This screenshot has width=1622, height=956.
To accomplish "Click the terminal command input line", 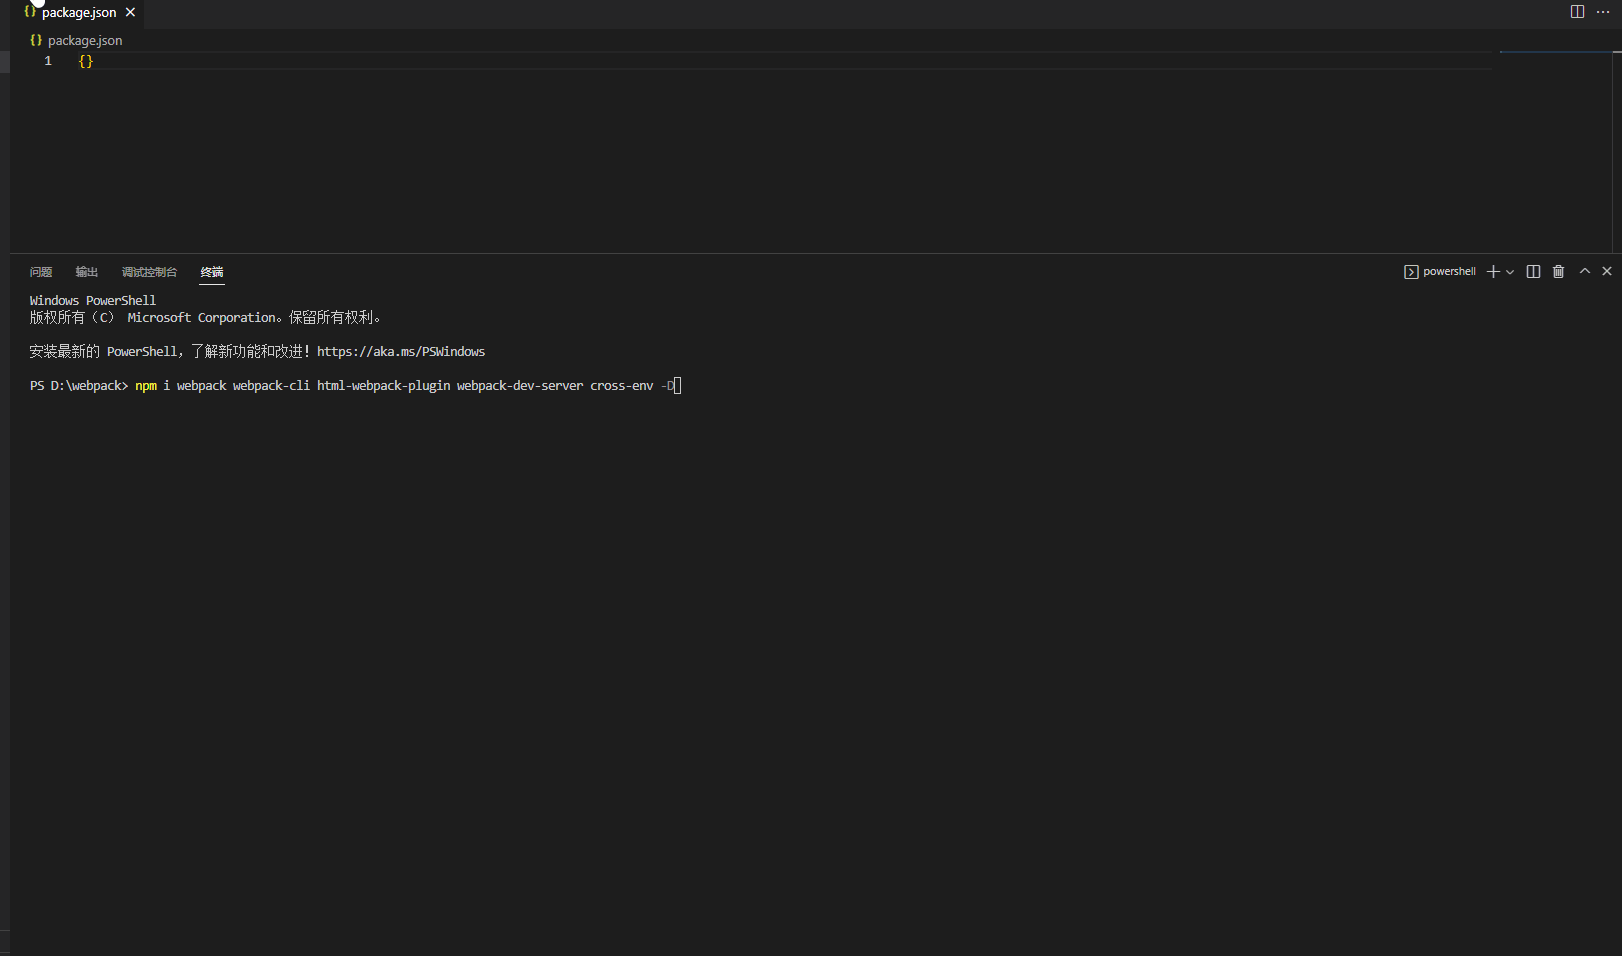I will (x=676, y=385).
